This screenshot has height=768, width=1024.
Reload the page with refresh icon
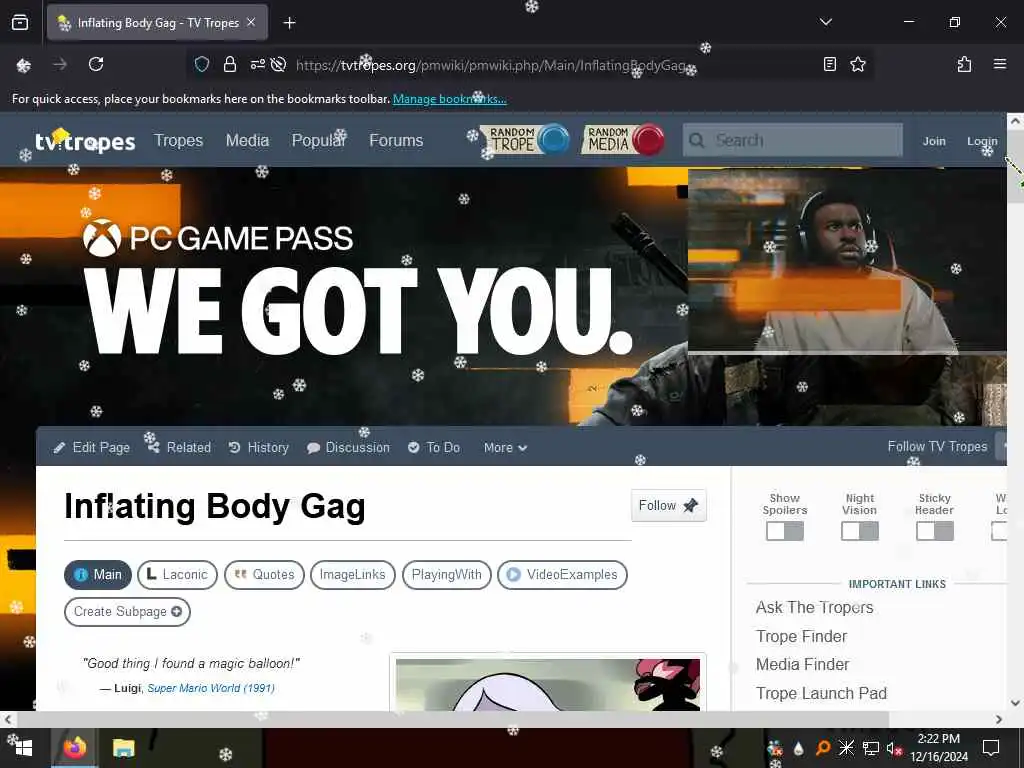[96, 64]
